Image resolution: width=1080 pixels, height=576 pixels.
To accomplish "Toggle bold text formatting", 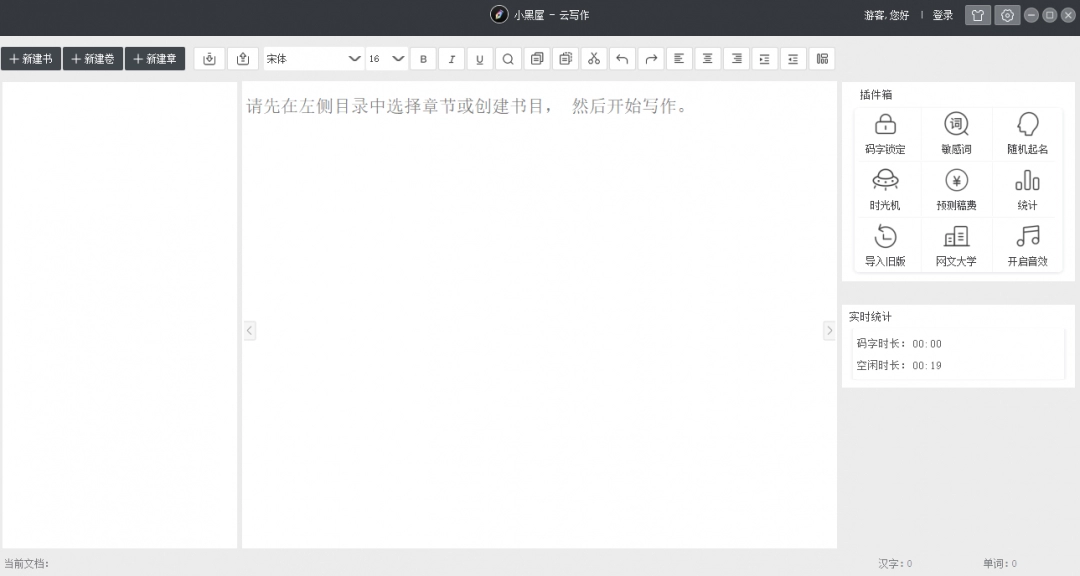I will [423, 59].
